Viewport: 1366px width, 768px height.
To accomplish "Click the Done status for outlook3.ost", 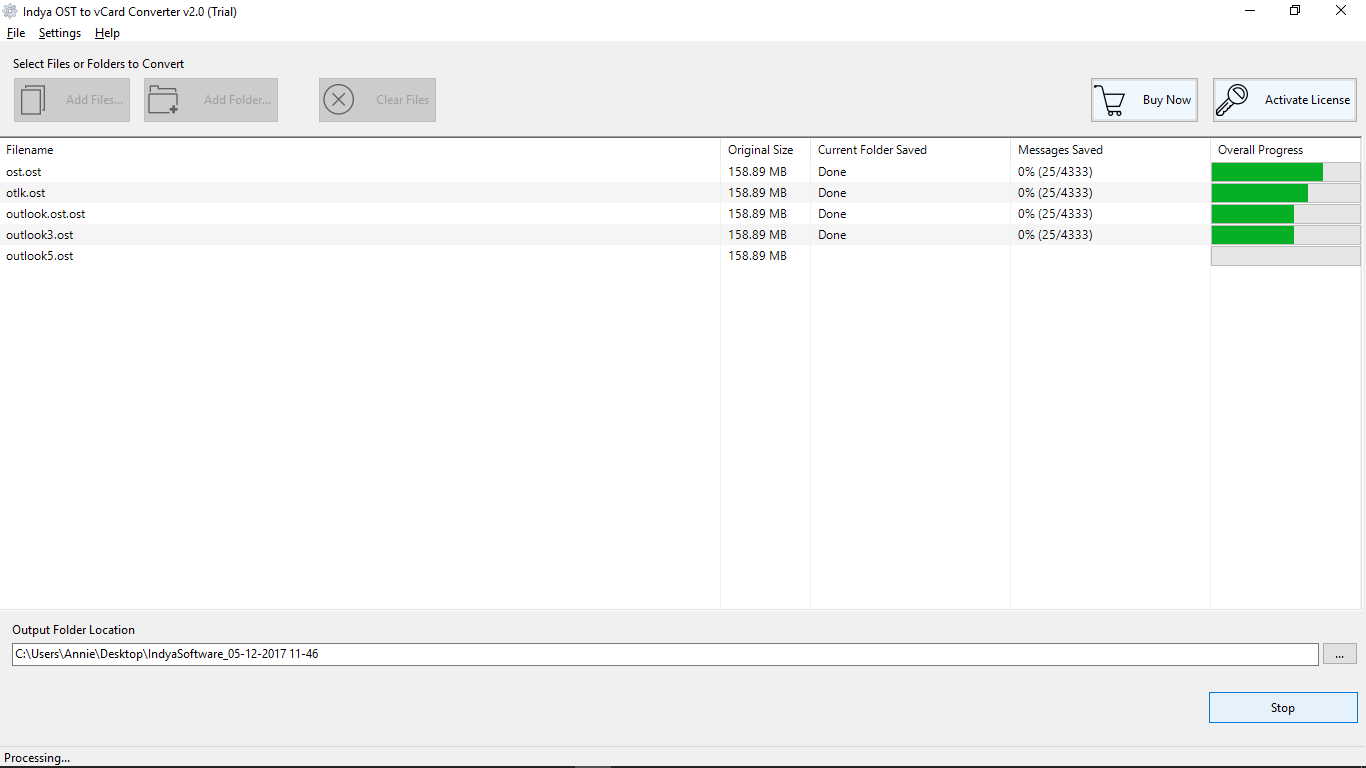I will tap(832, 235).
